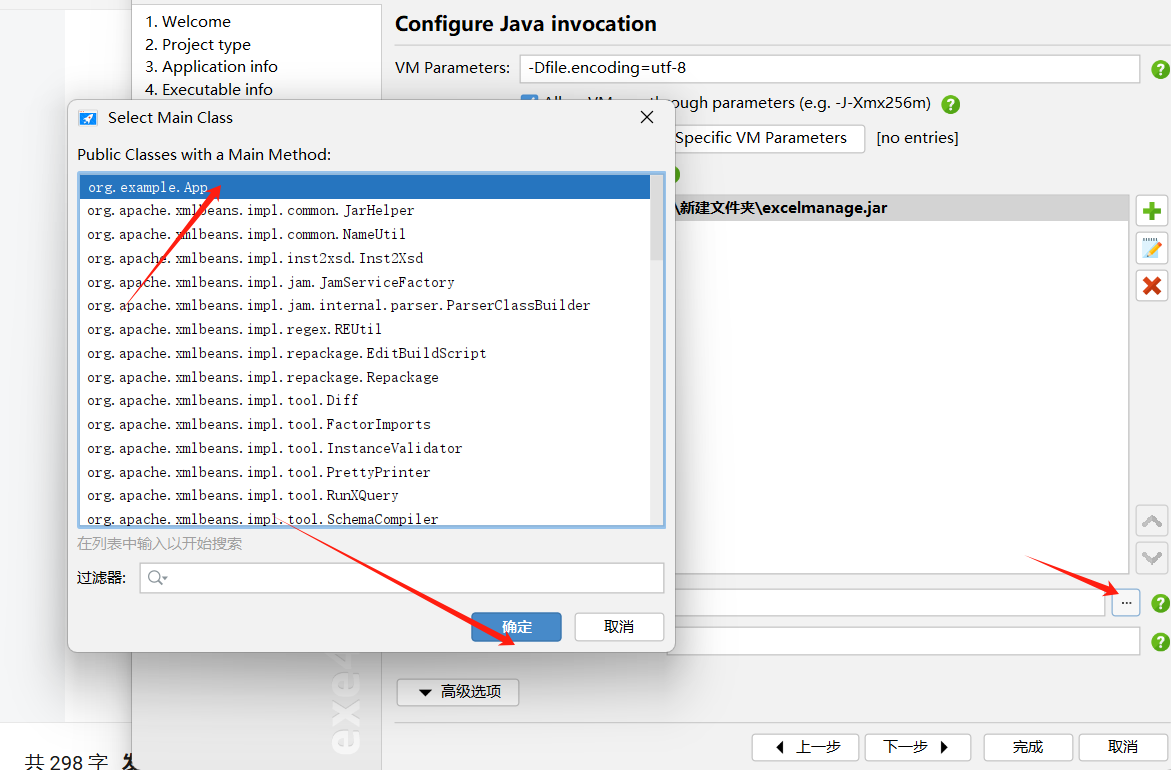Select the tool.PrettyPrinter class row
The width and height of the screenshot is (1171, 770).
(365, 472)
